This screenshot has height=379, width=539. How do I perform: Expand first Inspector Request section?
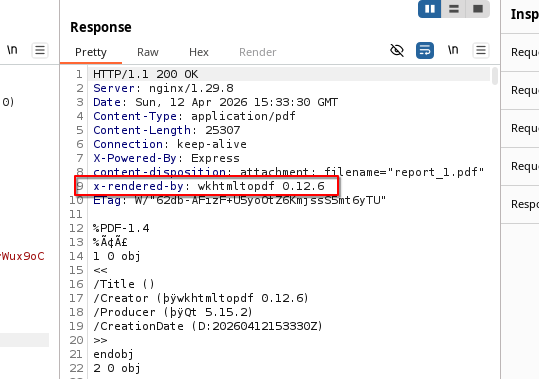point(520,53)
